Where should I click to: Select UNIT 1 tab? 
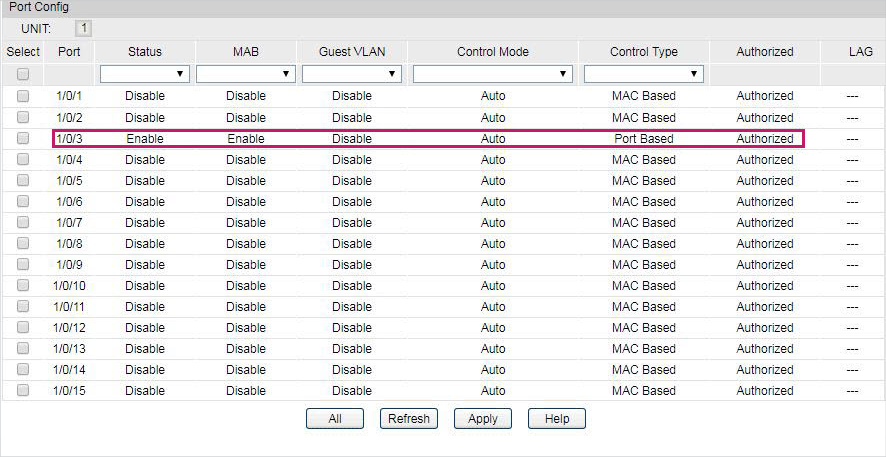point(84,28)
